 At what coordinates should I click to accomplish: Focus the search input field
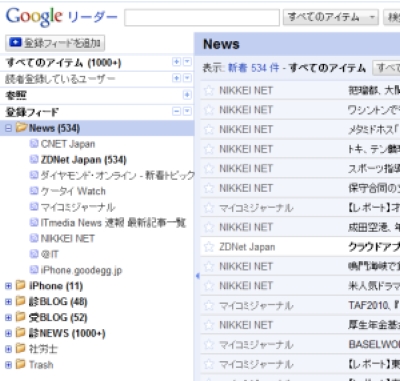click(x=202, y=17)
